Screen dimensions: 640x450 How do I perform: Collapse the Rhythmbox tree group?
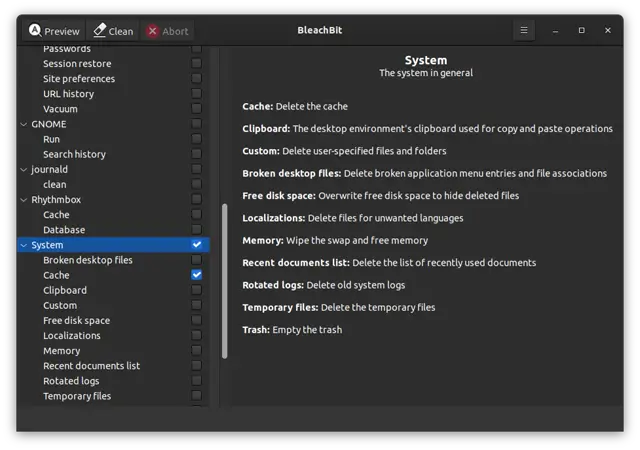(x=24, y=200)
